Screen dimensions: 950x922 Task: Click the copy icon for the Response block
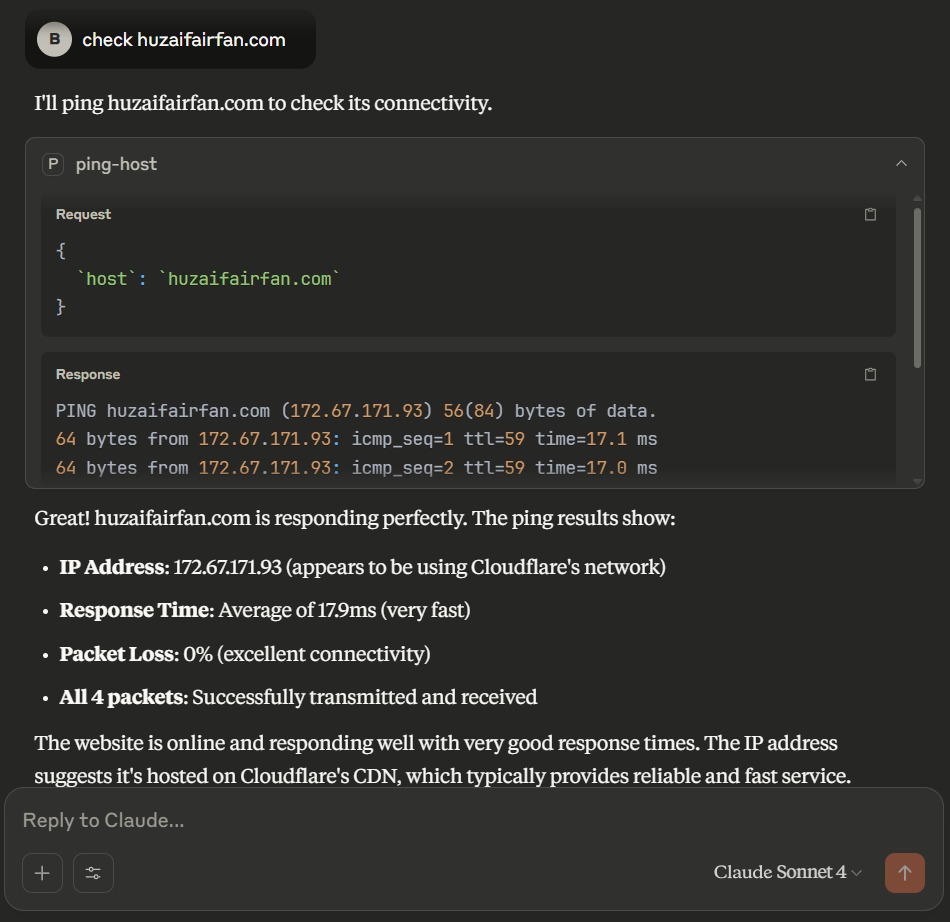[870, 374]
